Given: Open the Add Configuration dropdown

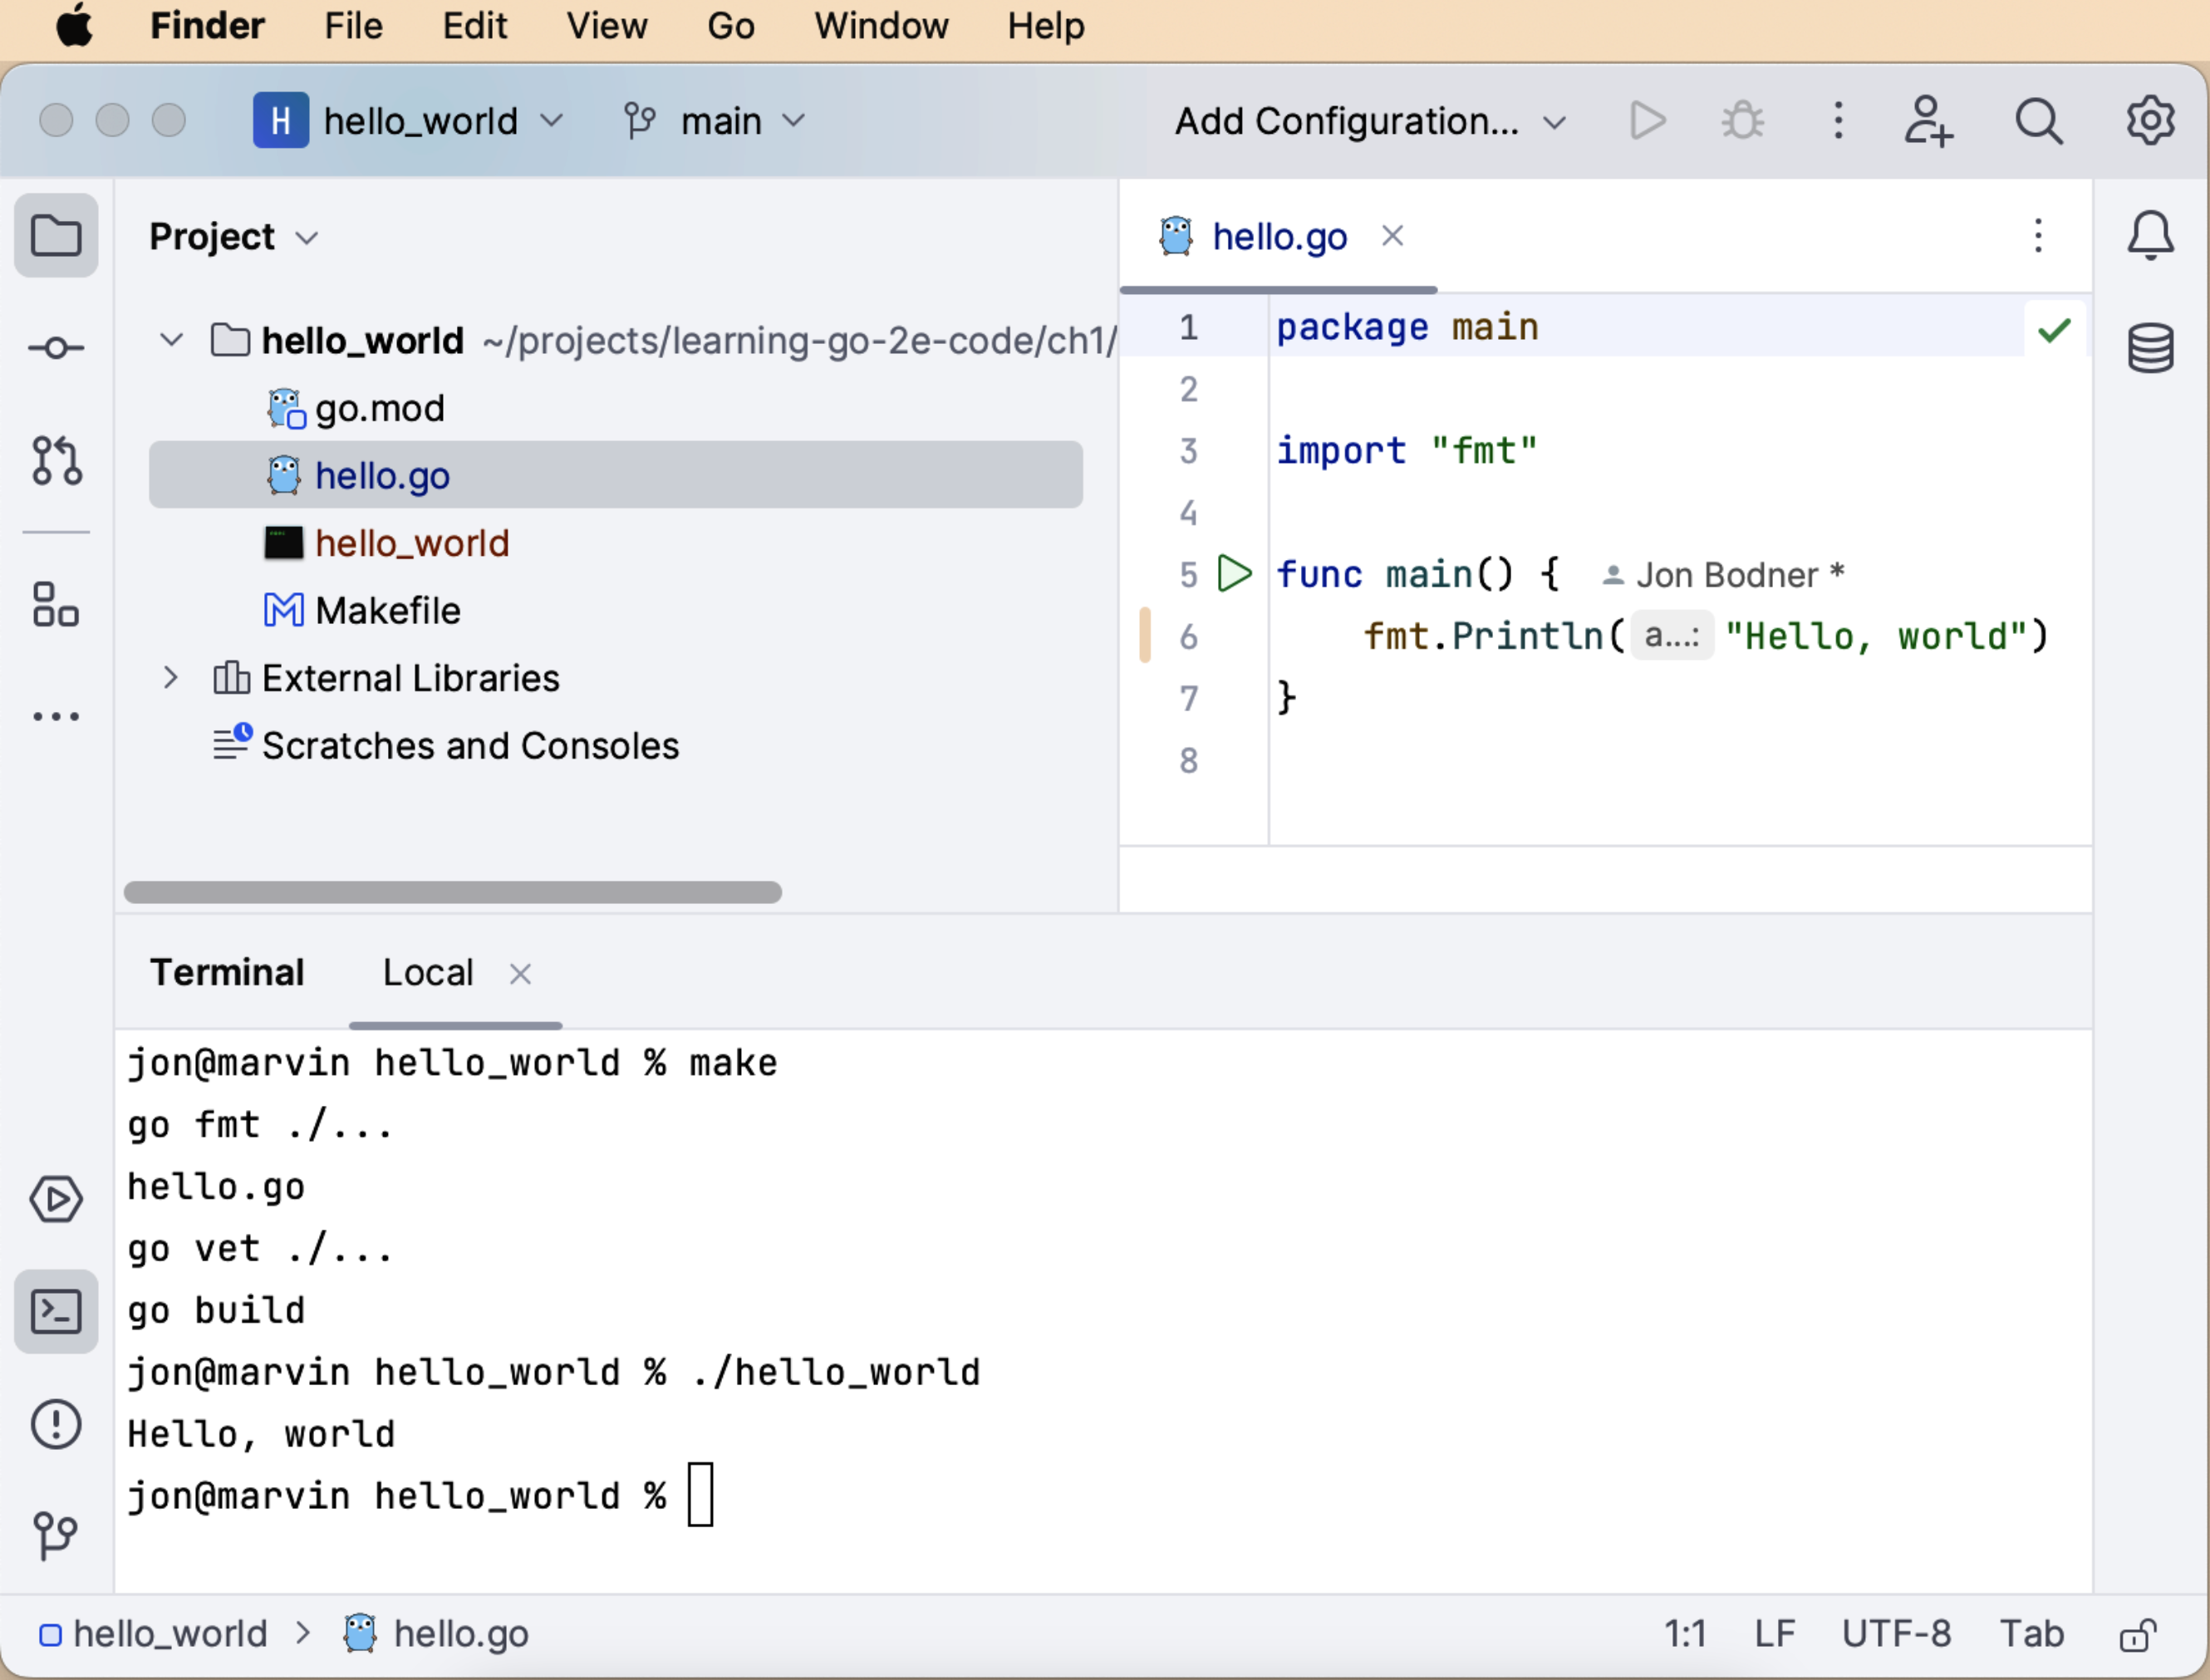Looking at the screenshot, I should [1370, 121].
